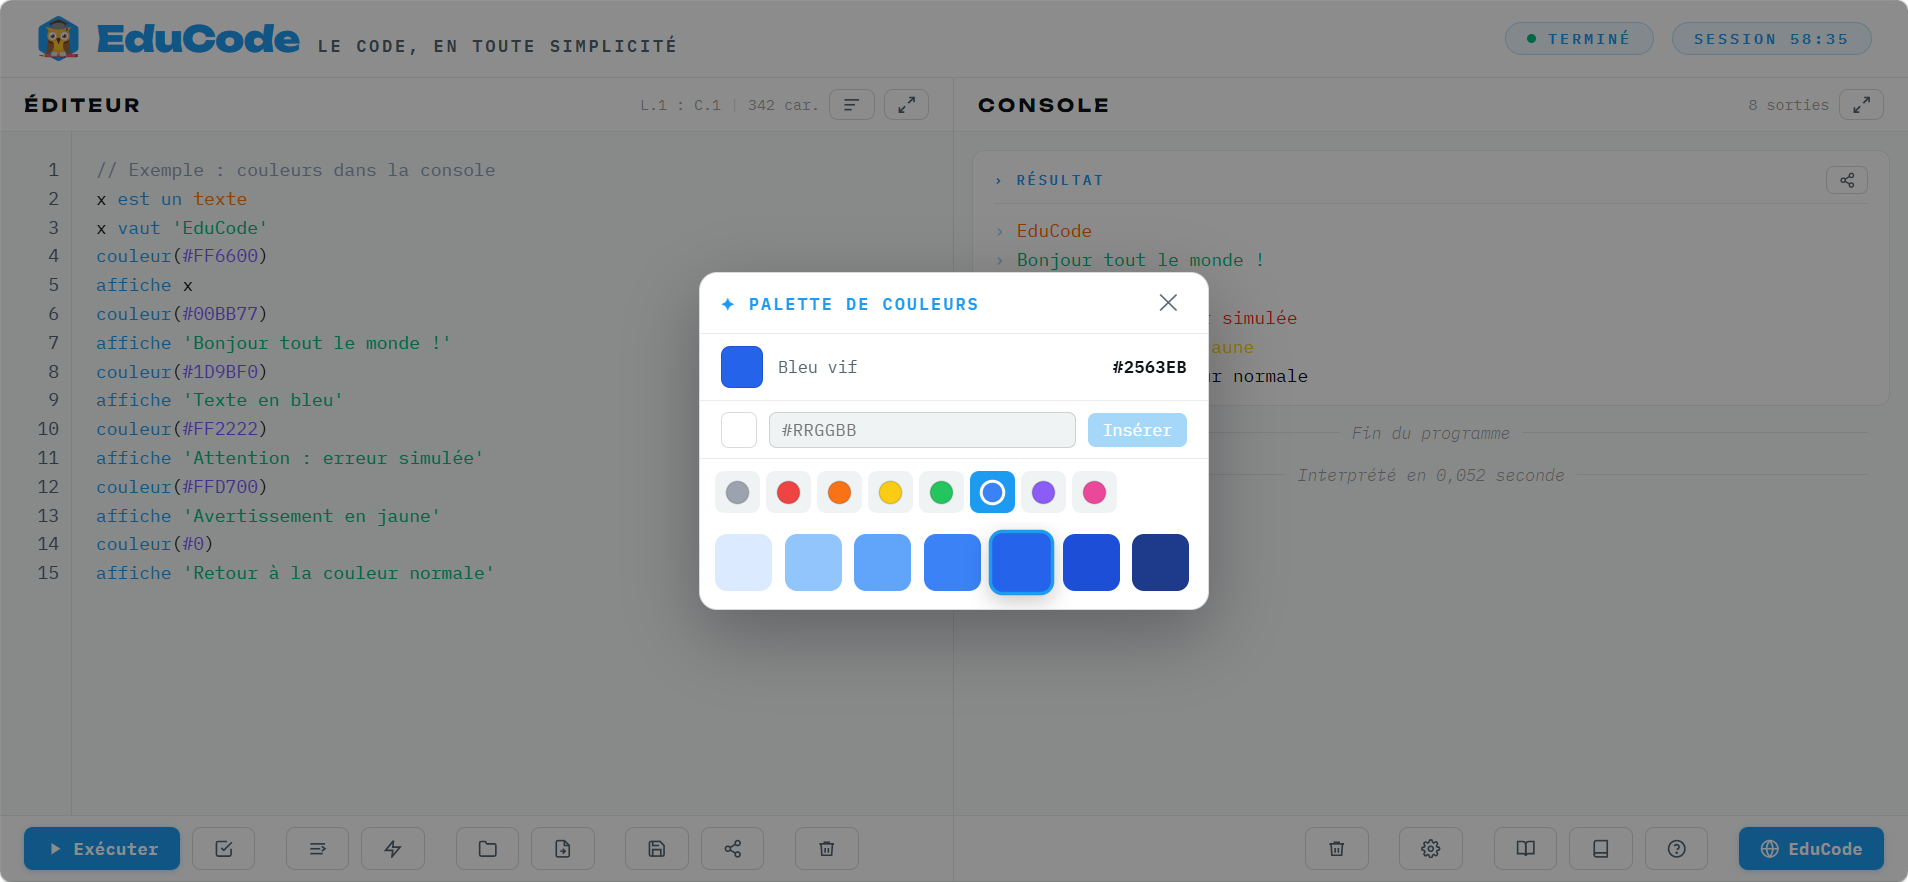Viewport: 1908px width, 882px height.
Task: Select the yellow hue dot
Action: point(890,492)
